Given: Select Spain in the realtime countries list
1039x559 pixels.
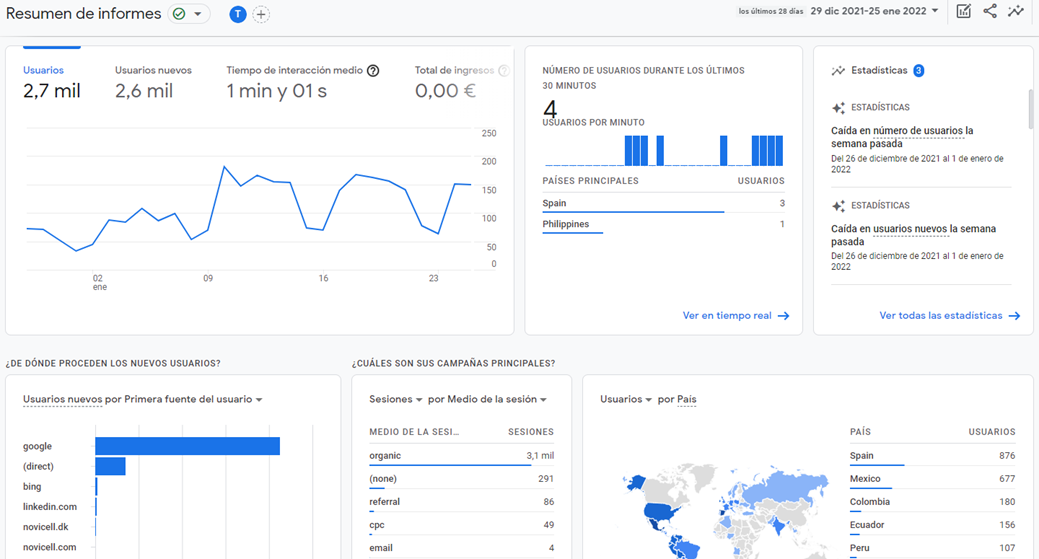Looking at the screenshot, I should pos(663,203).
